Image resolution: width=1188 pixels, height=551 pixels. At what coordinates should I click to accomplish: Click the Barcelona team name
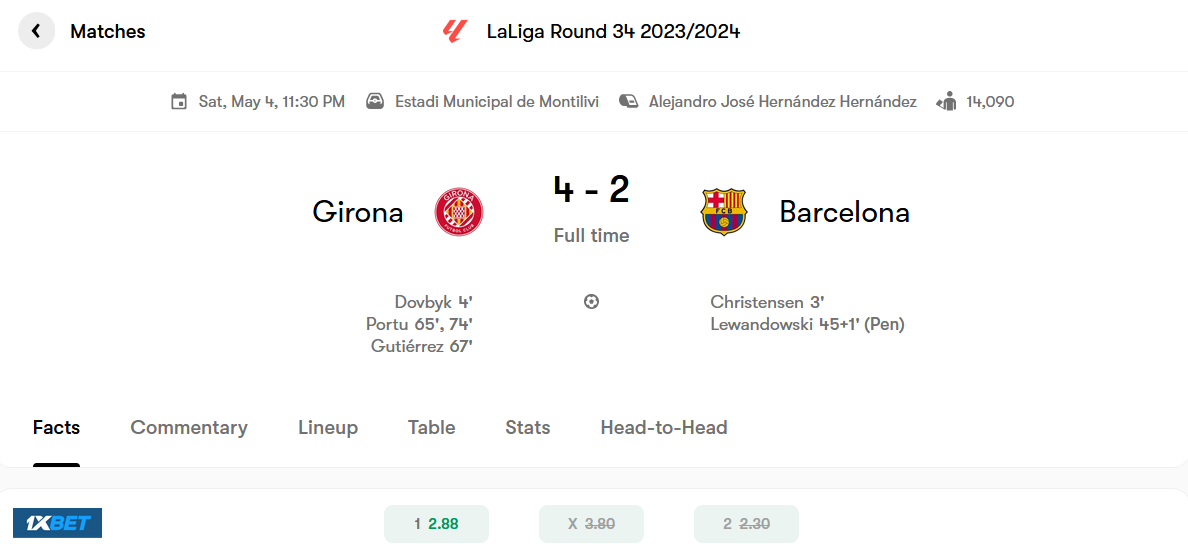pos(844,212)
